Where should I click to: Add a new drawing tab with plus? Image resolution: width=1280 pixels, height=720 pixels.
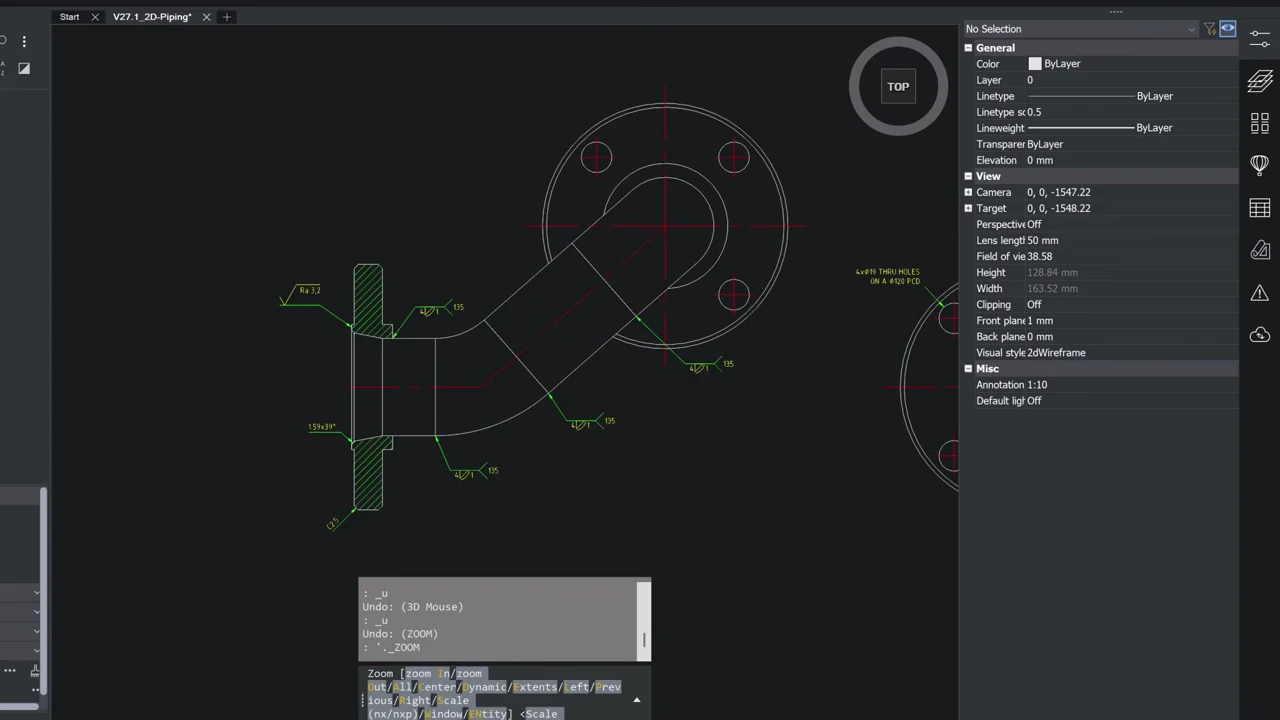tap(227, 17)
